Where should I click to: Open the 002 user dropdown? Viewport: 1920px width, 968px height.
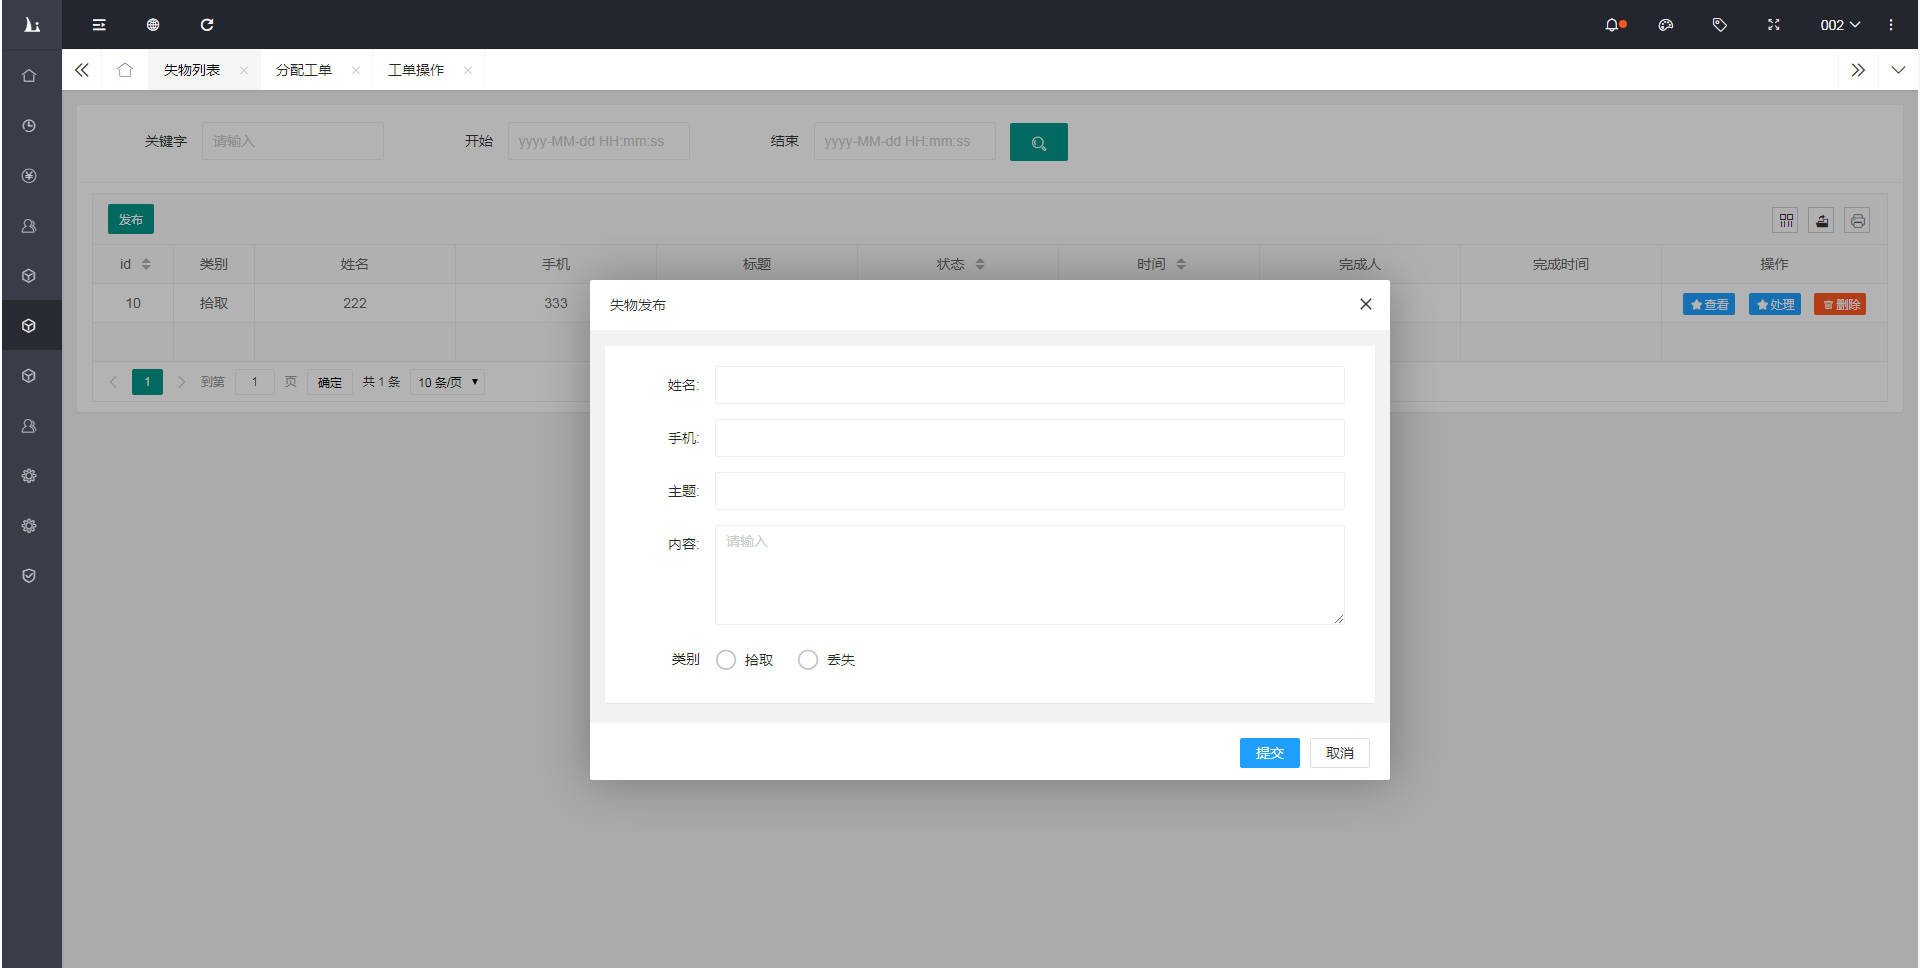click(x=1839, y=25)
